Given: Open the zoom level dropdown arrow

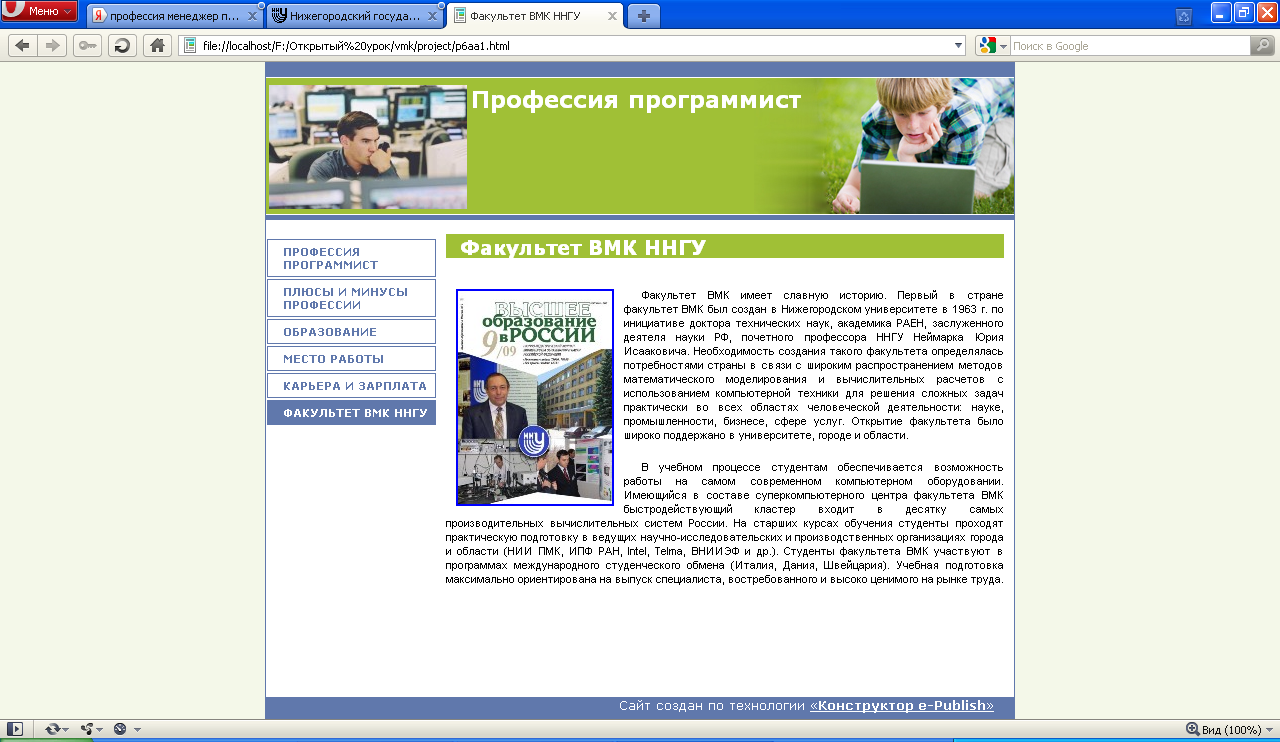Looking at the screenshot, I should pyautogui.click(x=1270, y=730).
